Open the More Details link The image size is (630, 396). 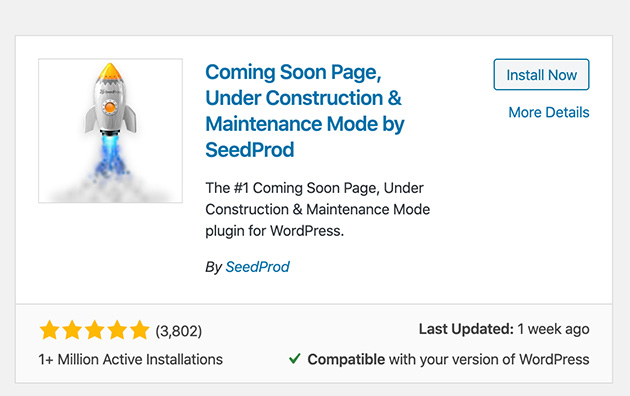pos(549,112)
